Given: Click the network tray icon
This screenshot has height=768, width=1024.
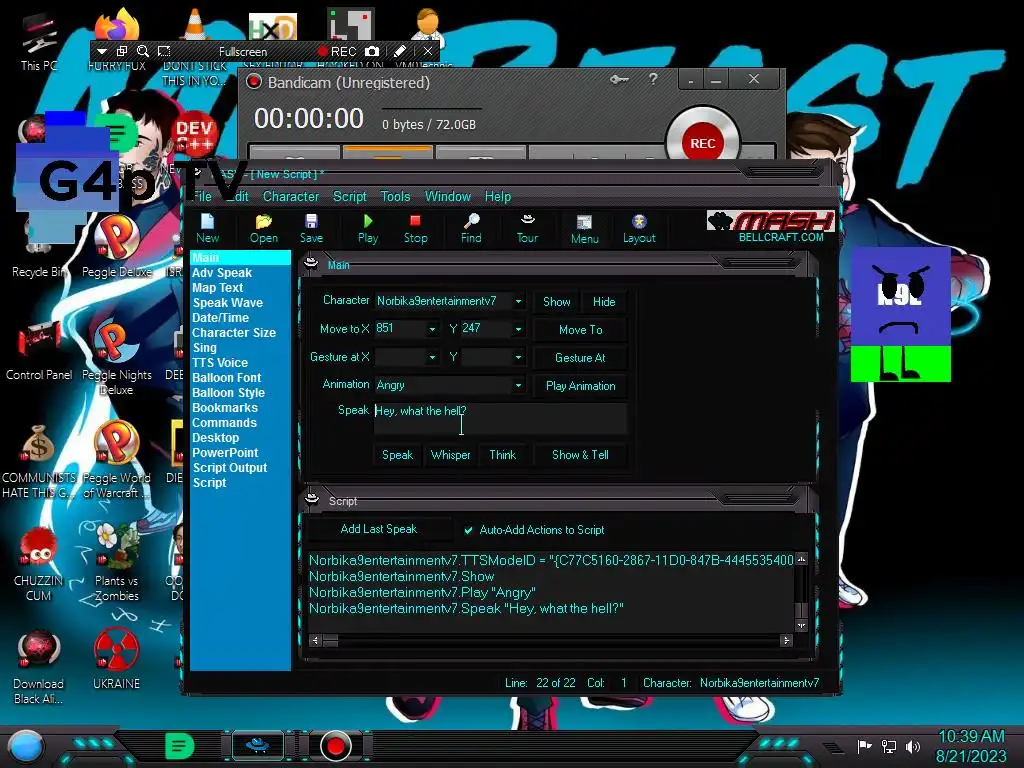Looking at the screenshot, I should (x=888, y=746).
